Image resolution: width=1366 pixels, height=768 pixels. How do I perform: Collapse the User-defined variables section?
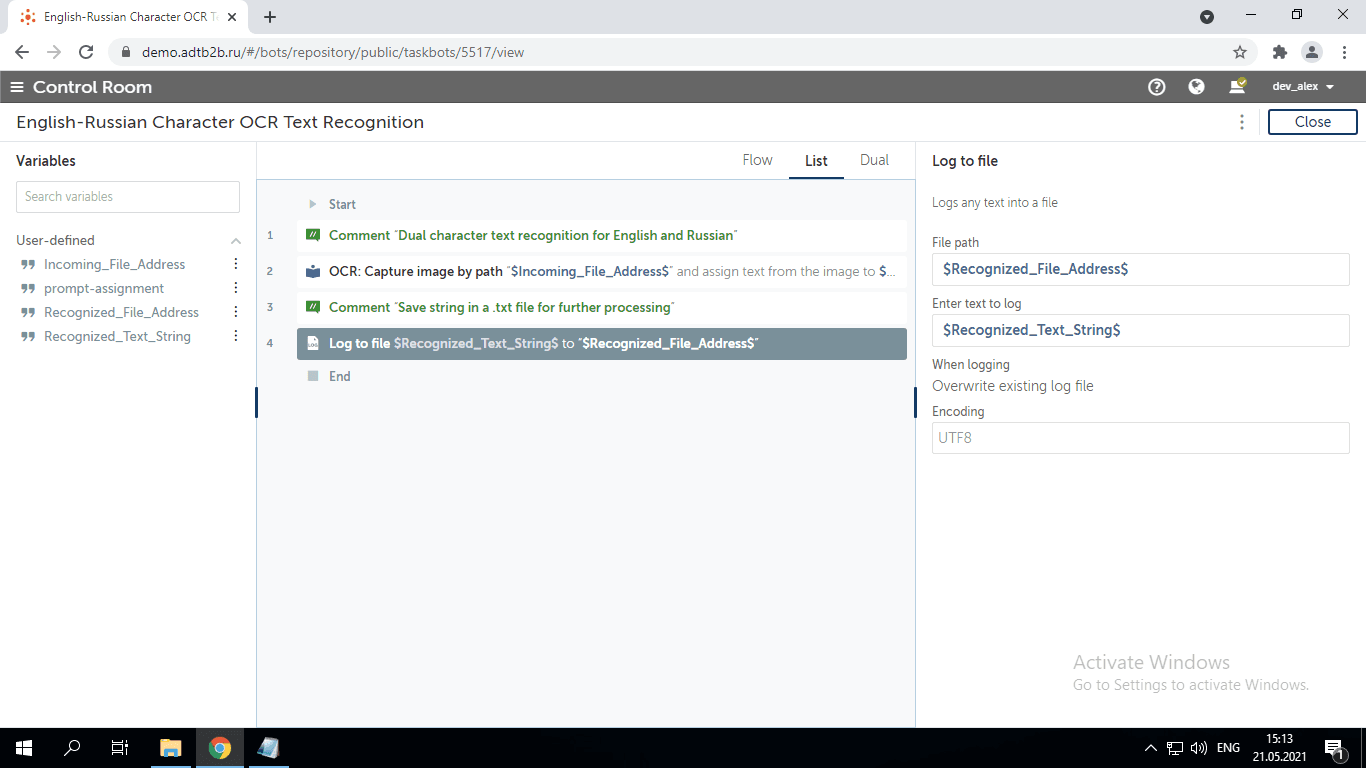click(x=236, y=241)
